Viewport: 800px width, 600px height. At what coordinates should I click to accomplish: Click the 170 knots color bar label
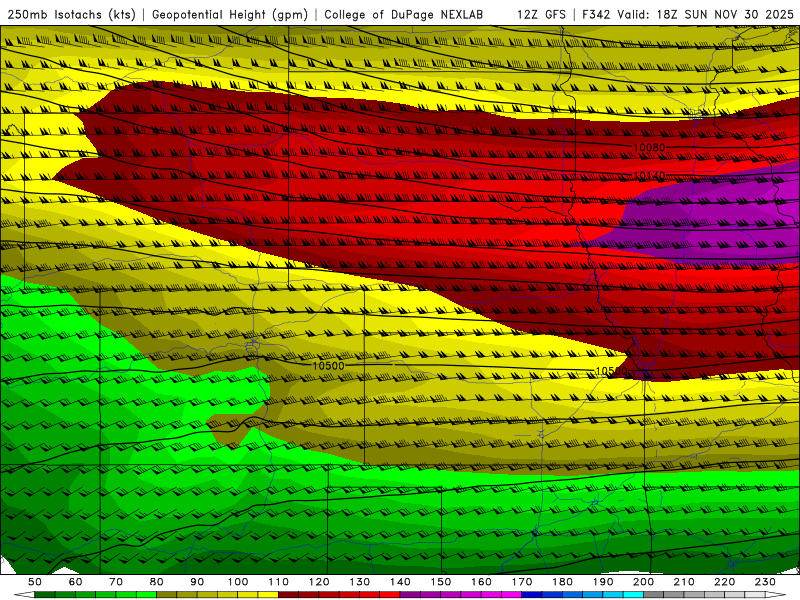coord(522,582)
